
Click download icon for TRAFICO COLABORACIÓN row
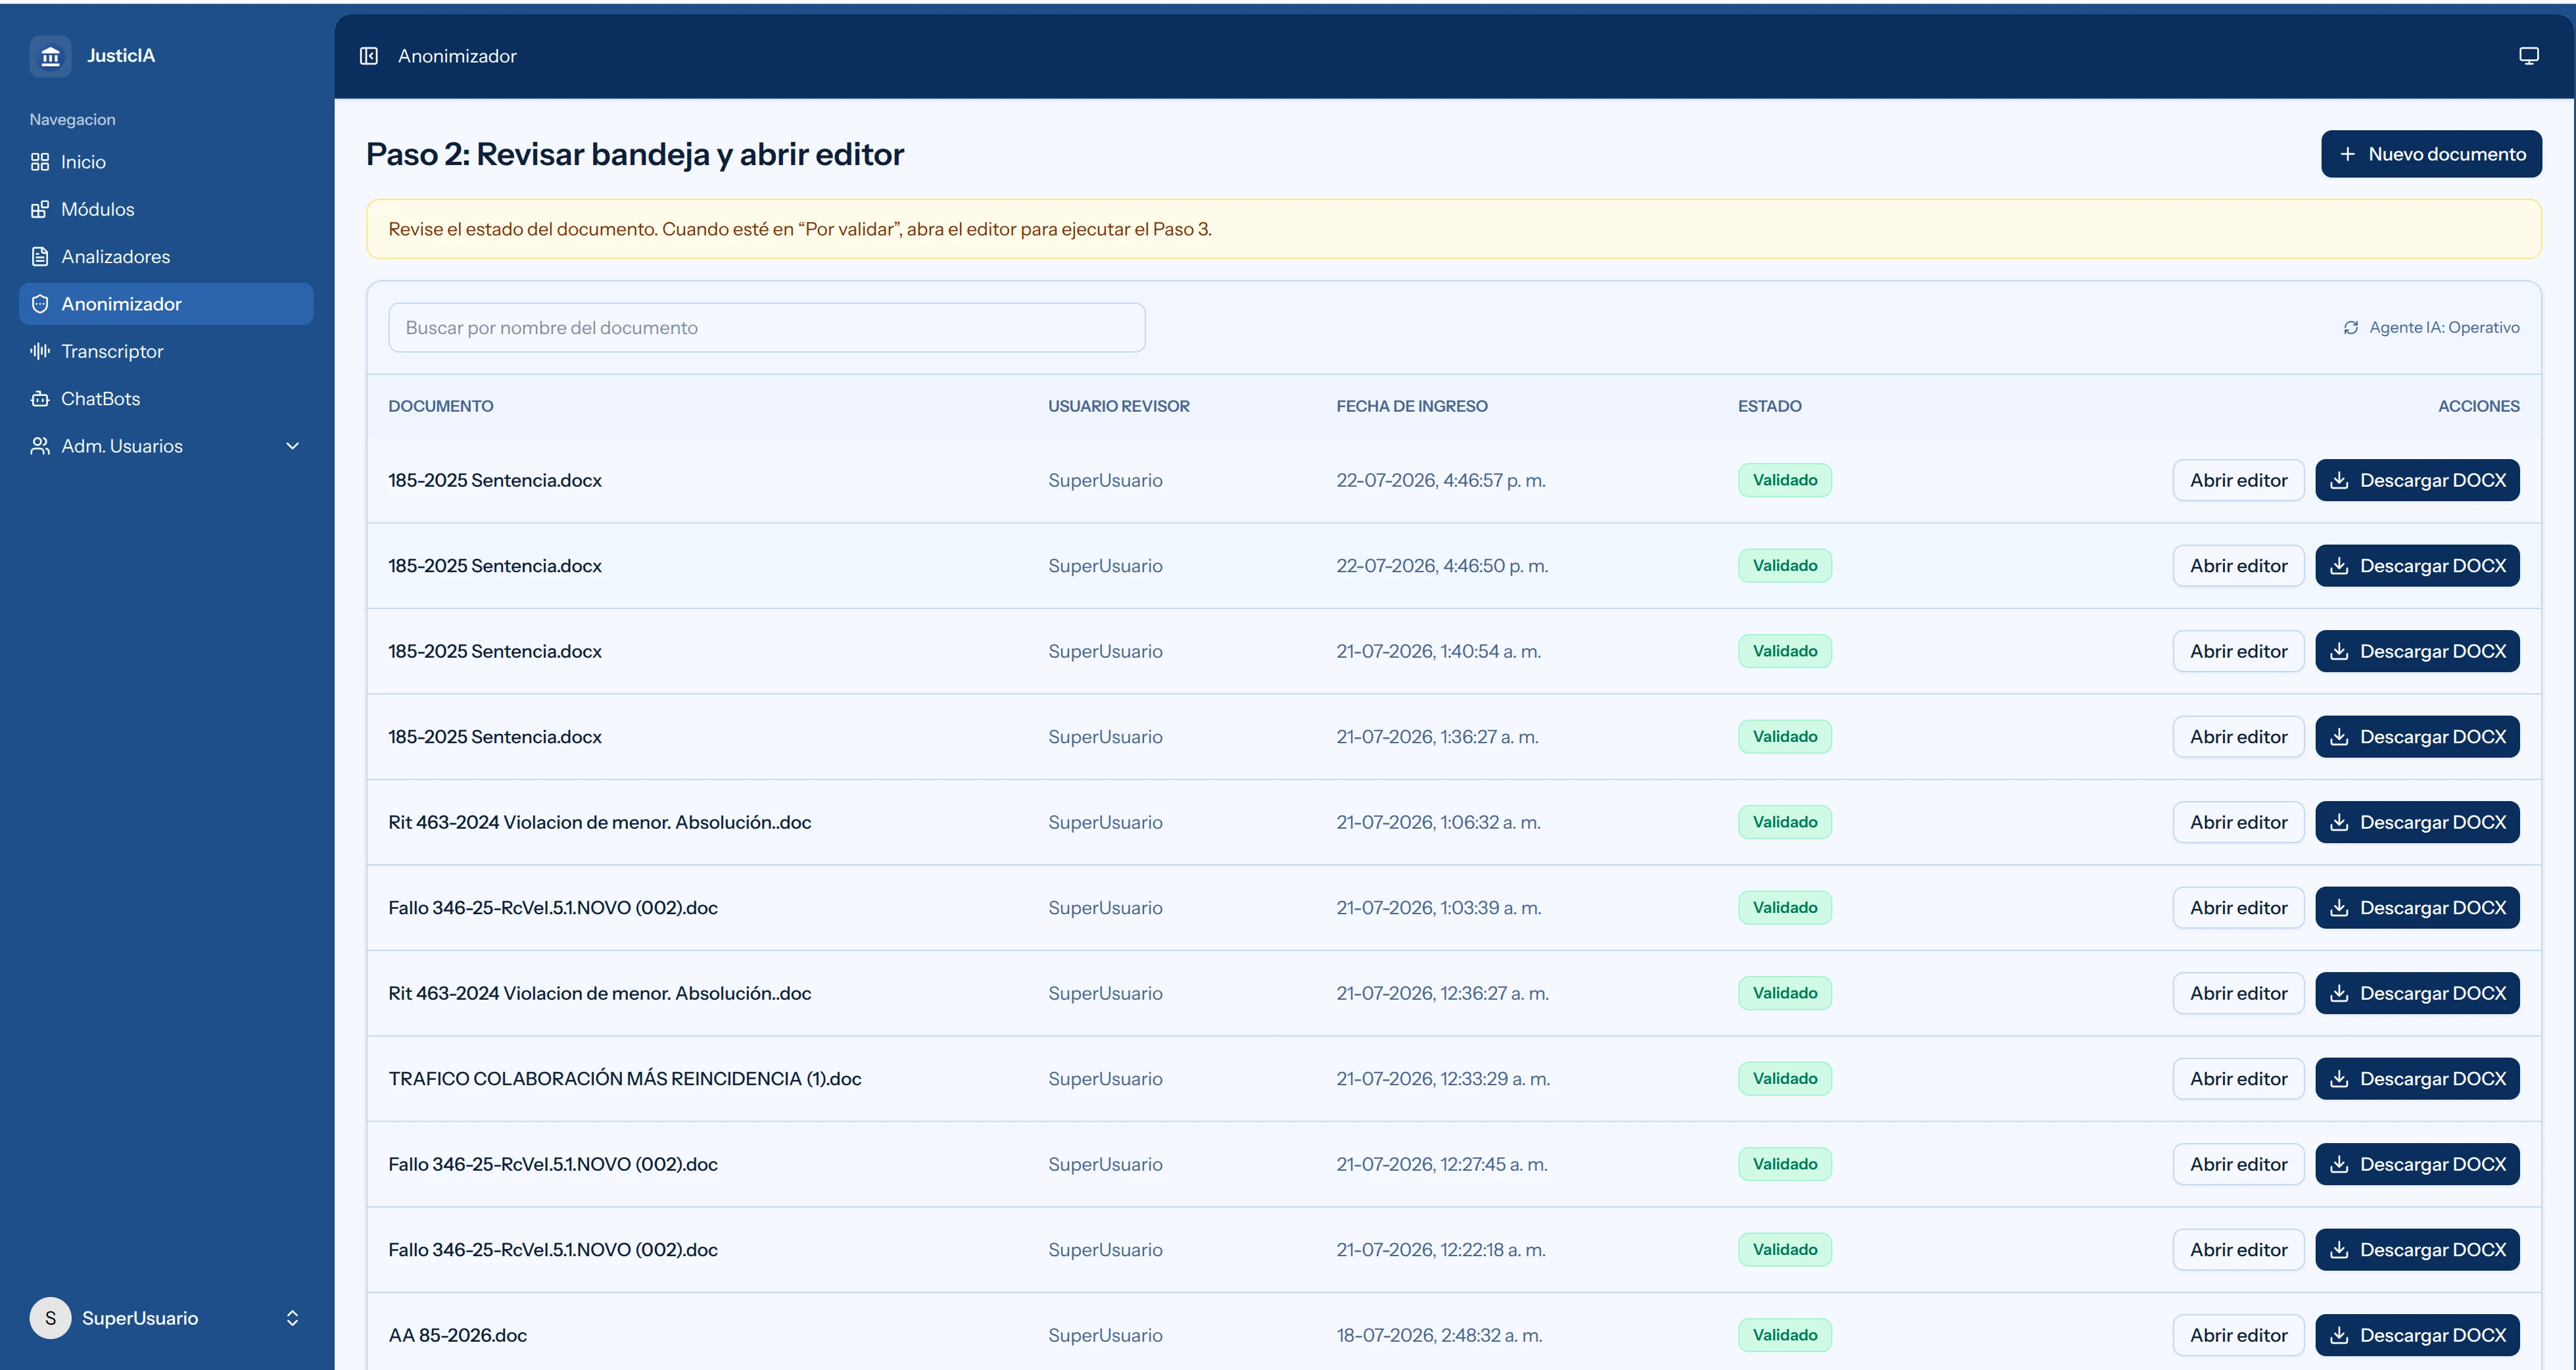click(x=2339, y=1079)
